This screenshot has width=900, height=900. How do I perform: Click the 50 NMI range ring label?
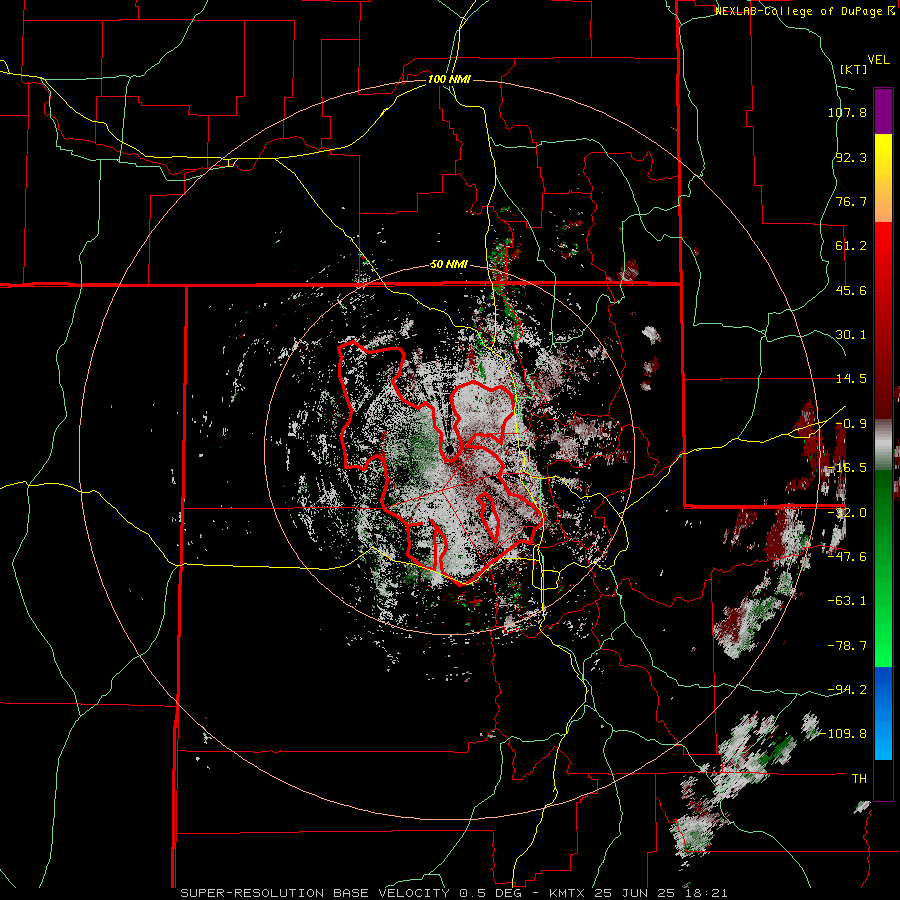tap(449, 265)
